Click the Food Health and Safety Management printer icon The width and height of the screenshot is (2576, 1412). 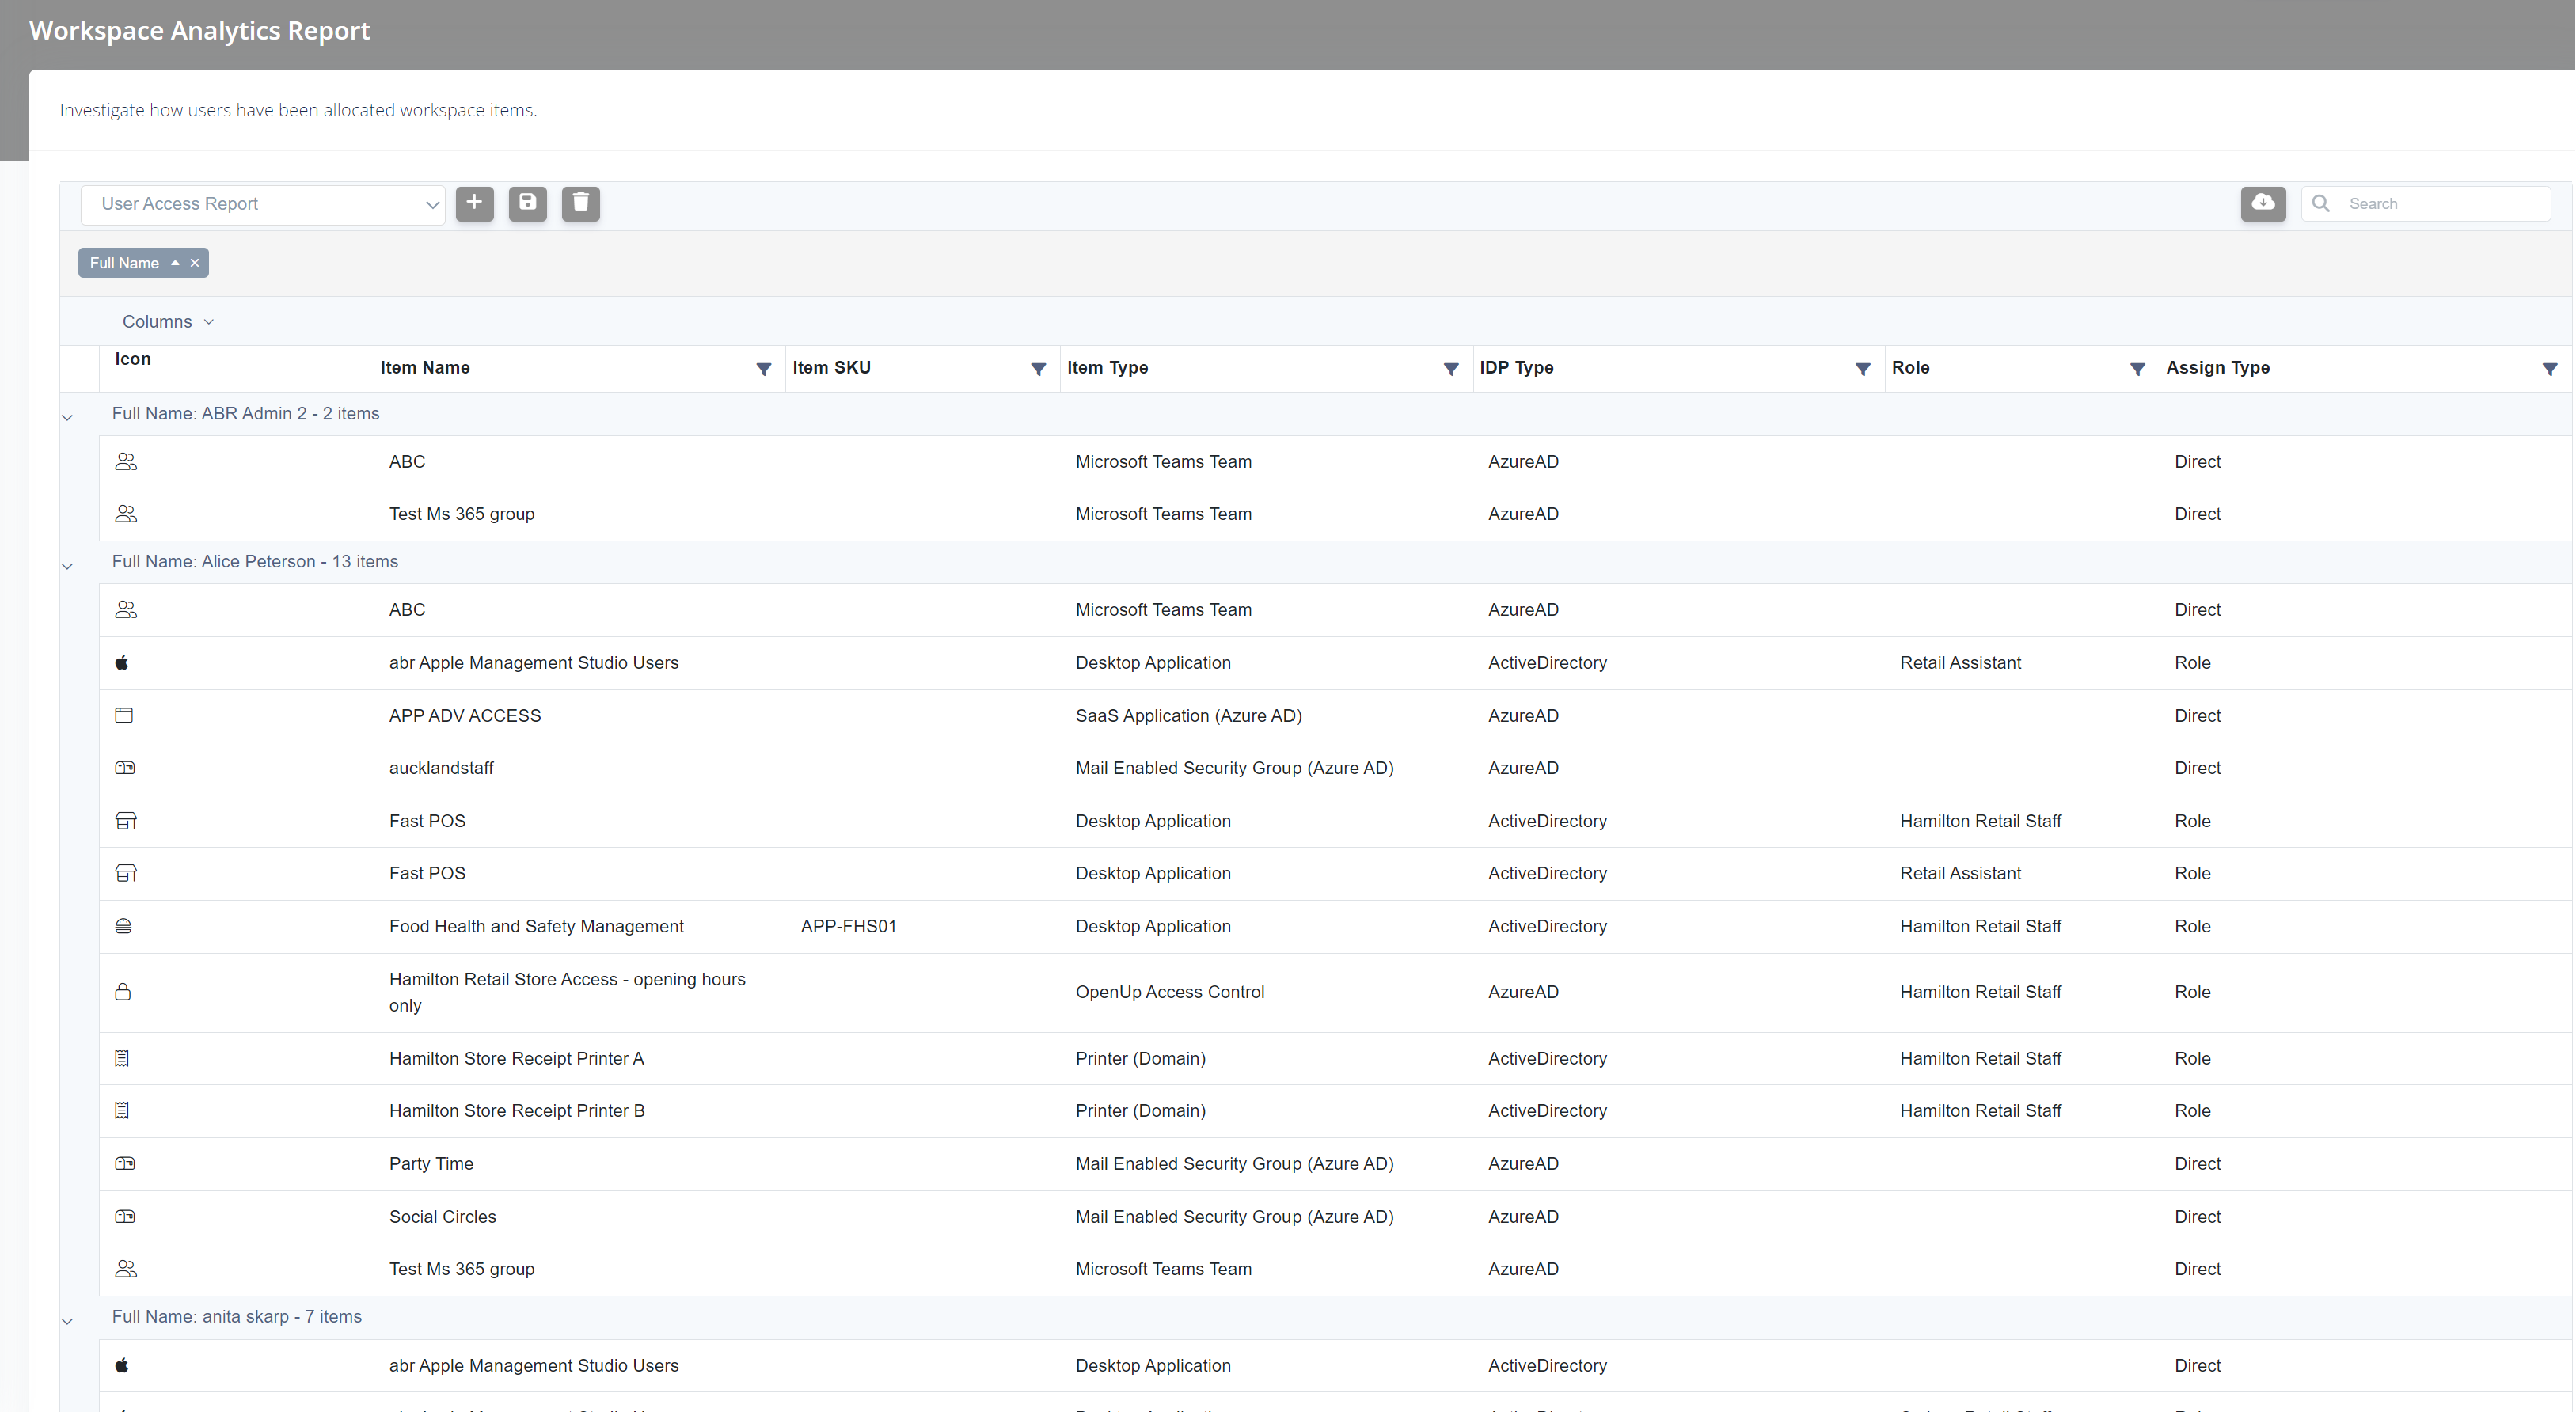click(123, 925)
